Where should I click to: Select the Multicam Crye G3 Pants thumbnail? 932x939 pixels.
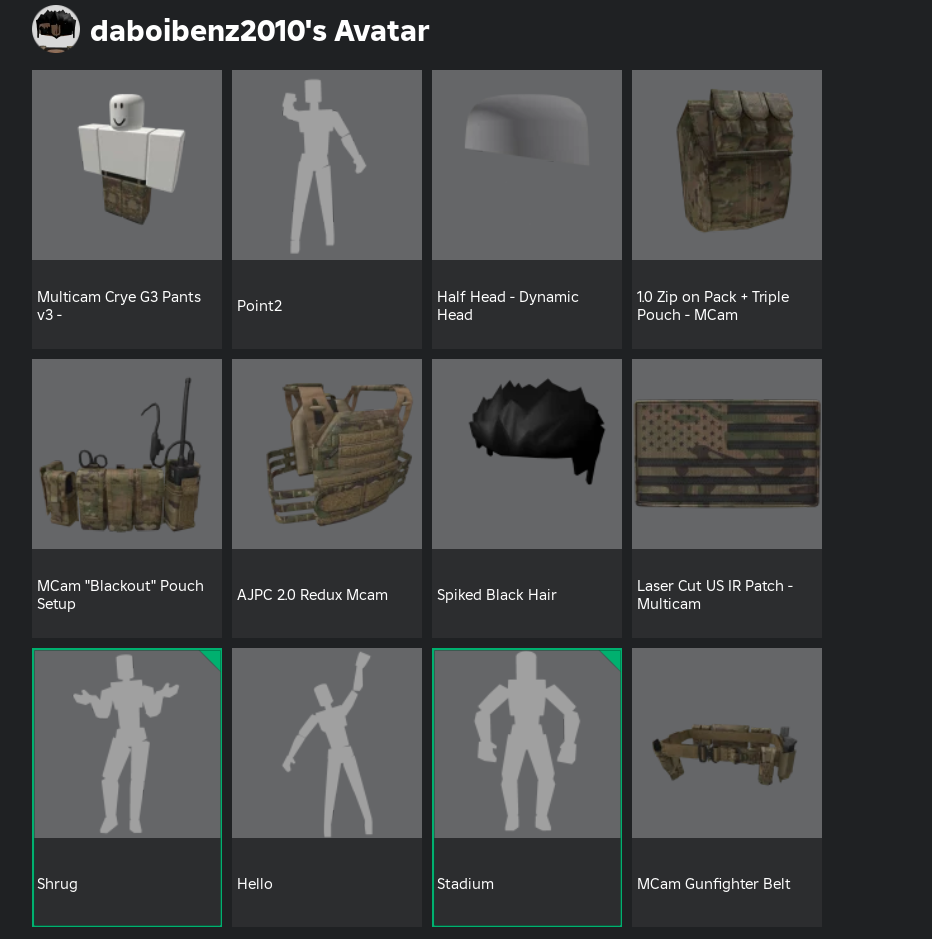point(127,165)
